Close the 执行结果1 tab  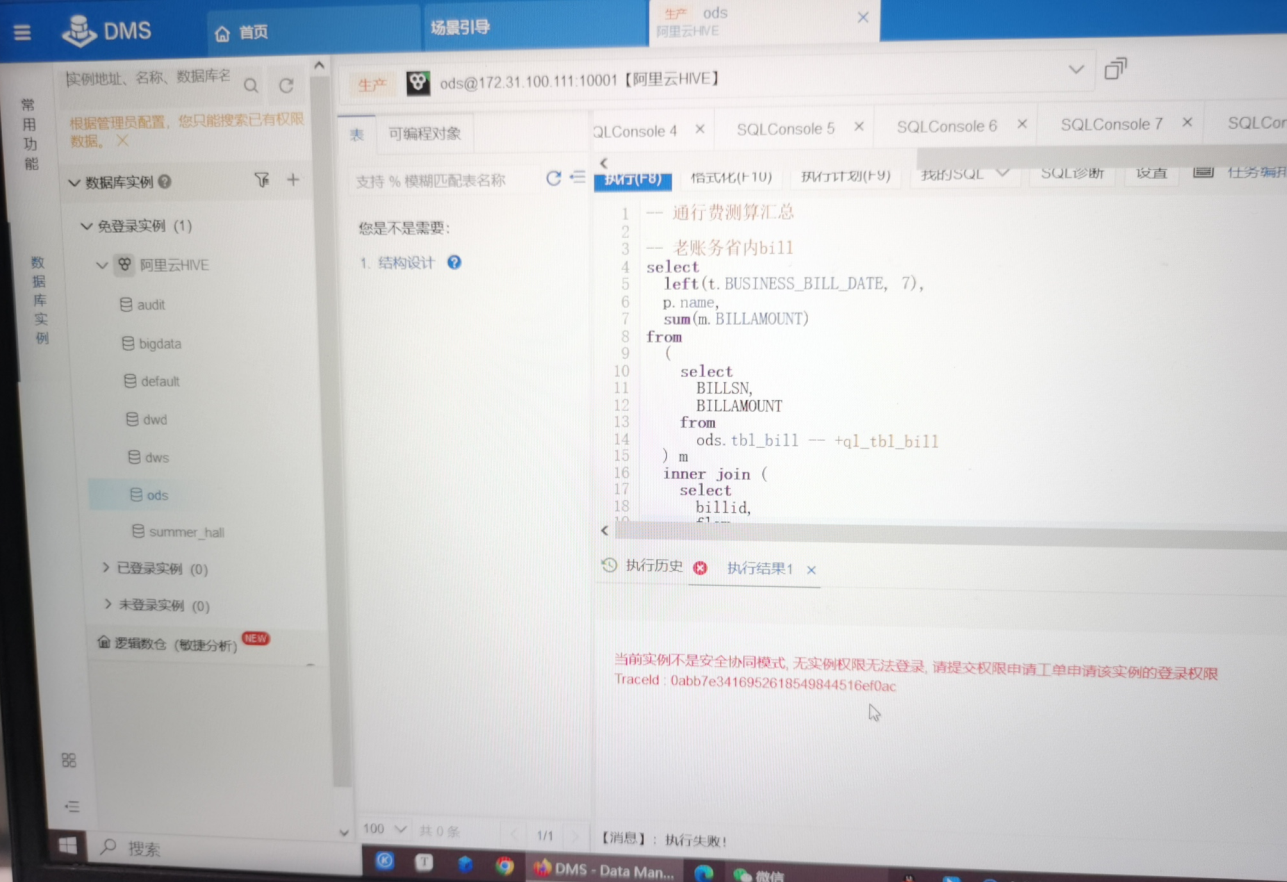(x=811, y=570)
